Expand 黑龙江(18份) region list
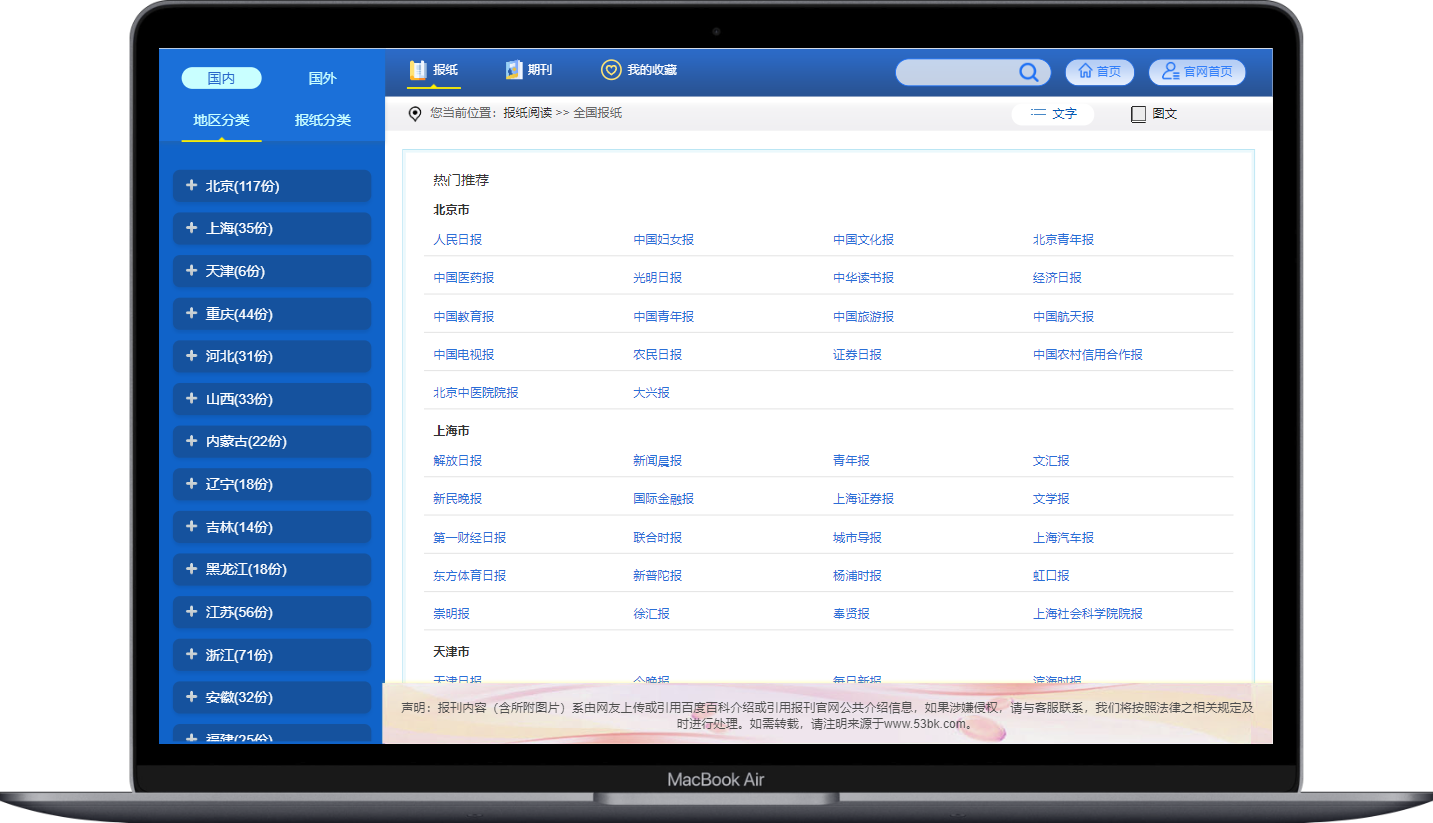The image size is (1433, 823). (x=272, y=569)
